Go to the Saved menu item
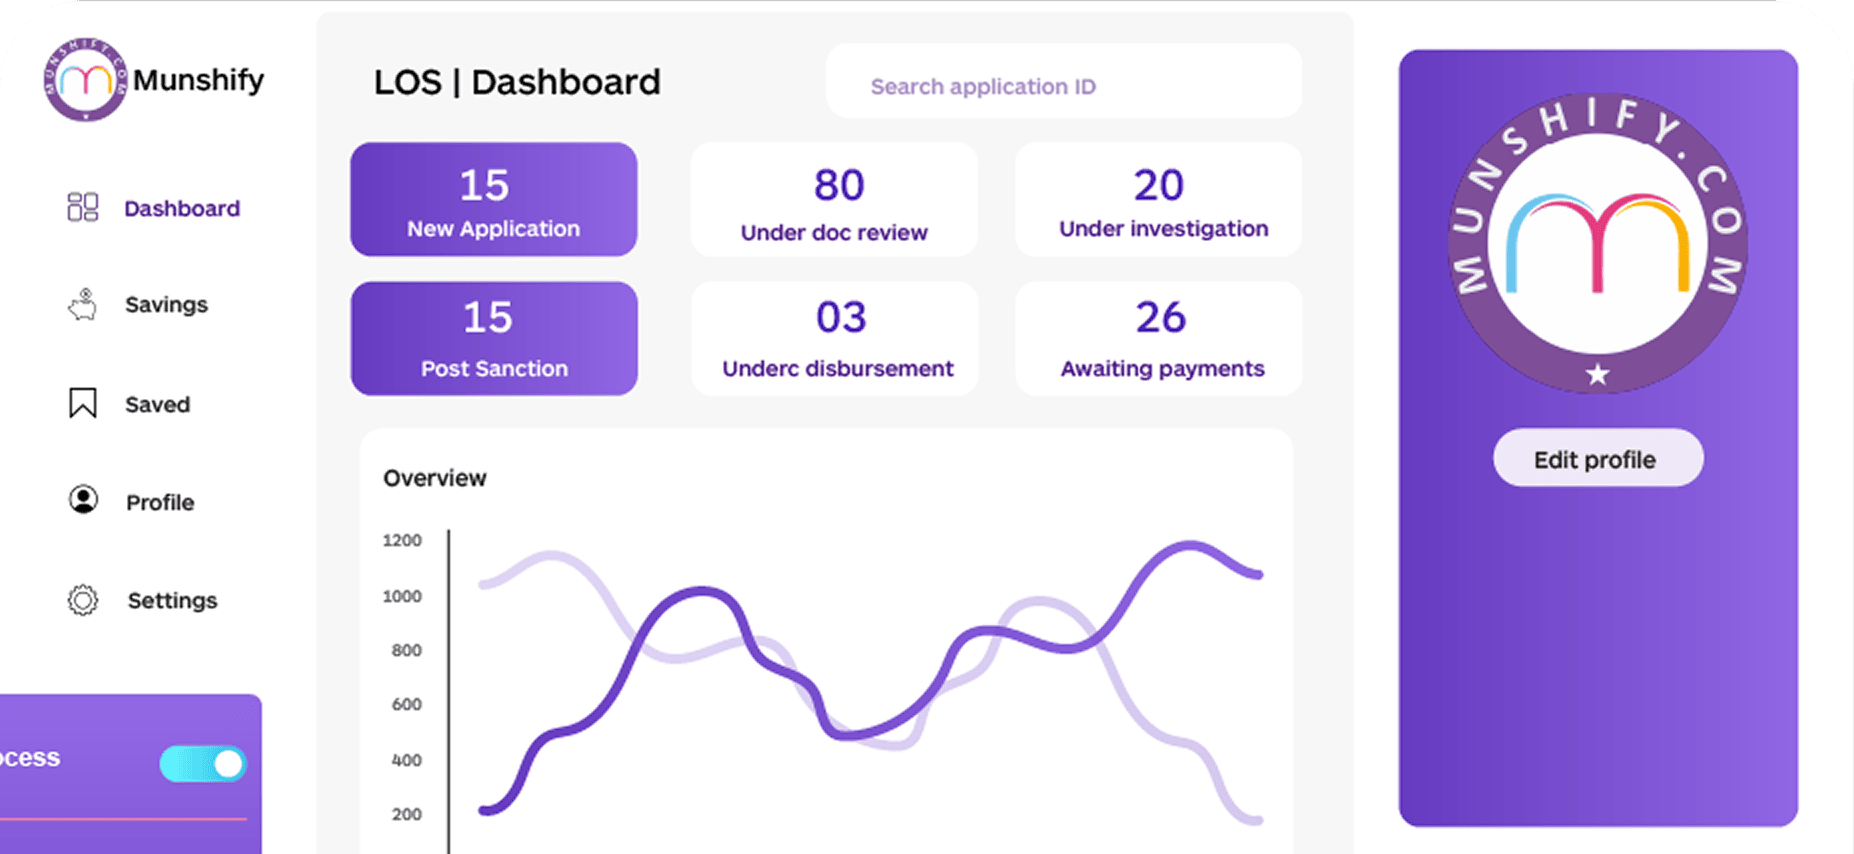This screenshot has height=854, width=1854. [x=157, y=404]
